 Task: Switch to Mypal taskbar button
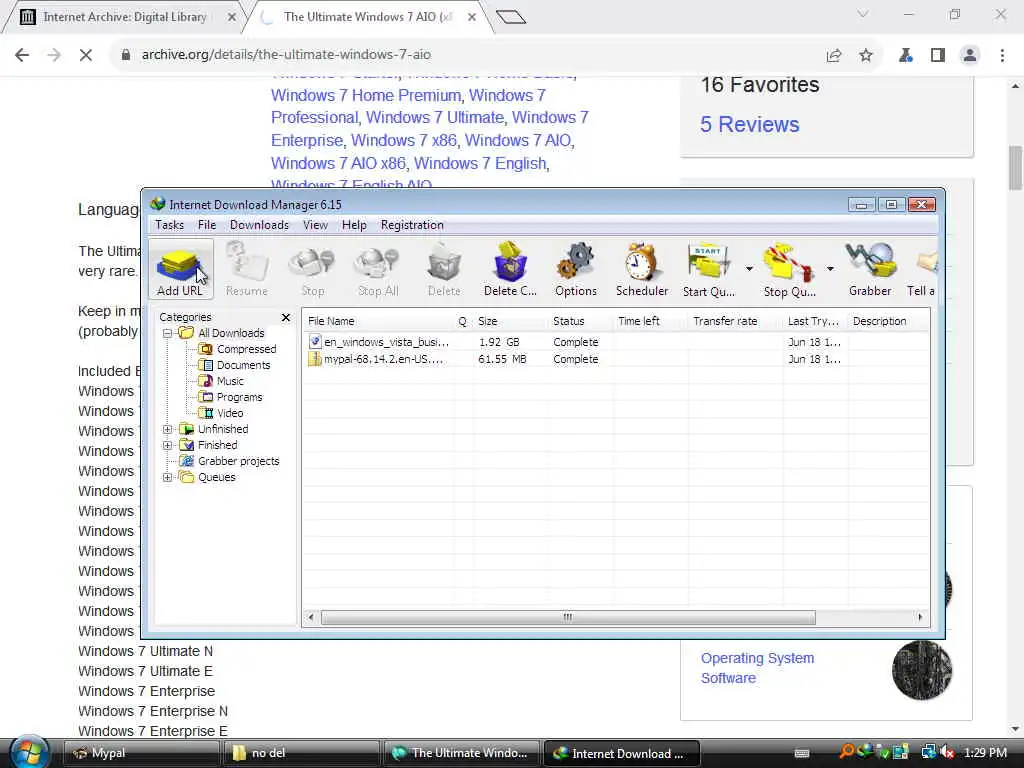141,753
